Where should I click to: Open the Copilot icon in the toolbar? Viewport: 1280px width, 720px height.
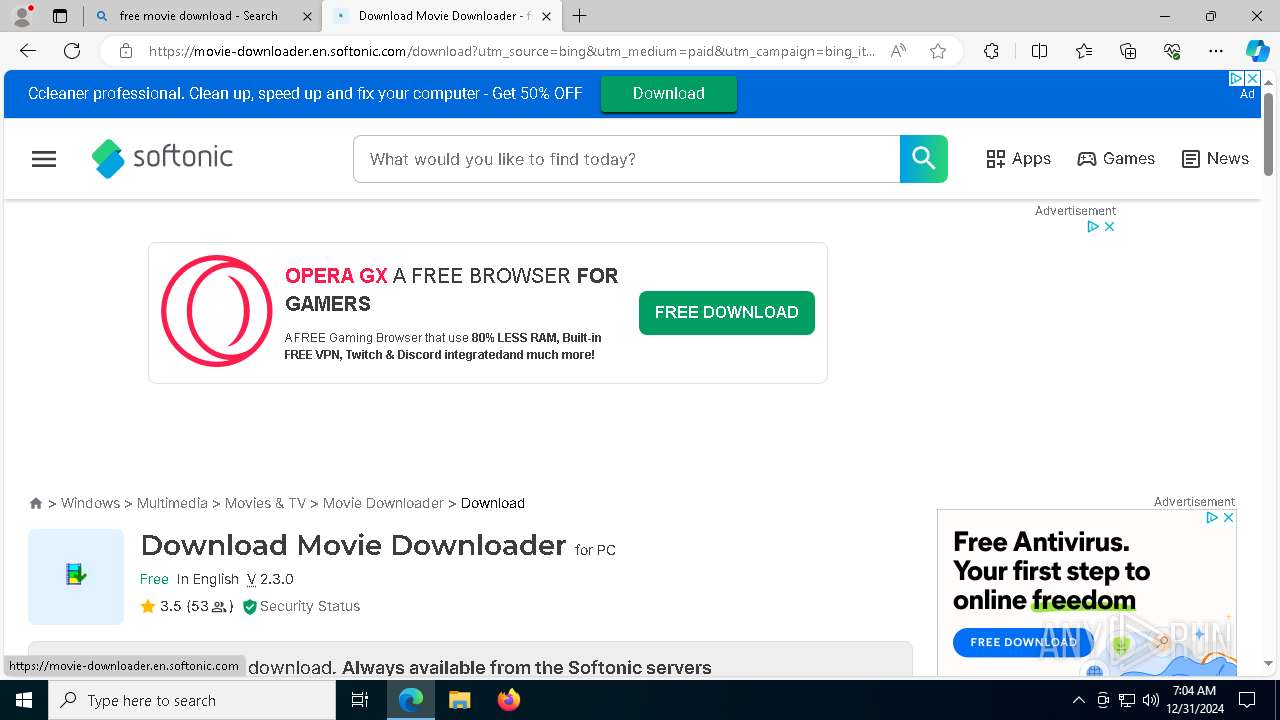[x=1257, y=51]
